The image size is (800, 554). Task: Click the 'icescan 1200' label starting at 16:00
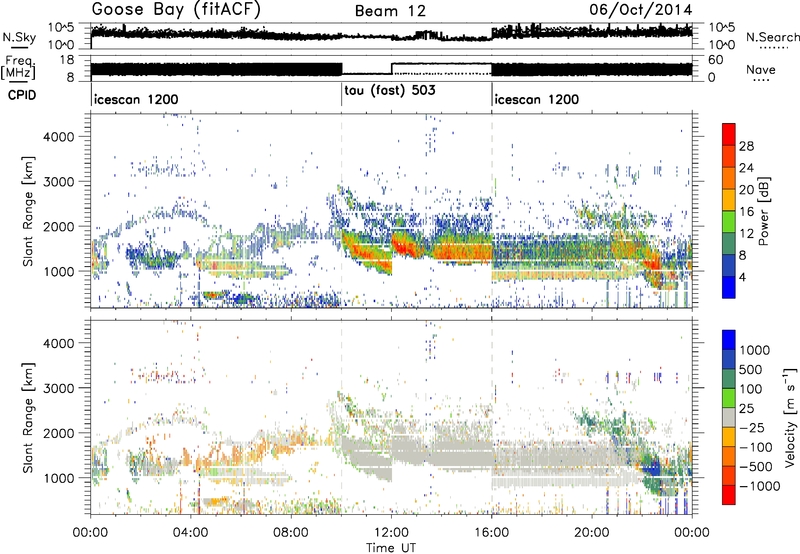(537, 99)
